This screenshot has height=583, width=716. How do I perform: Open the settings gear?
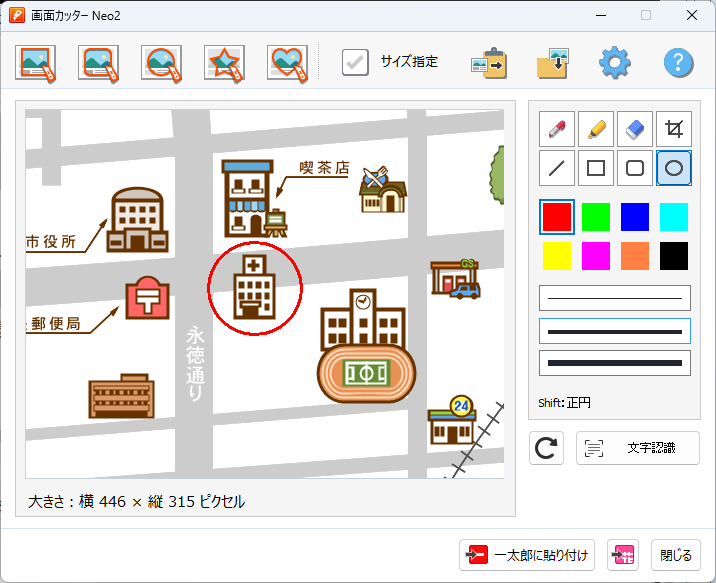tap(615, 63)
